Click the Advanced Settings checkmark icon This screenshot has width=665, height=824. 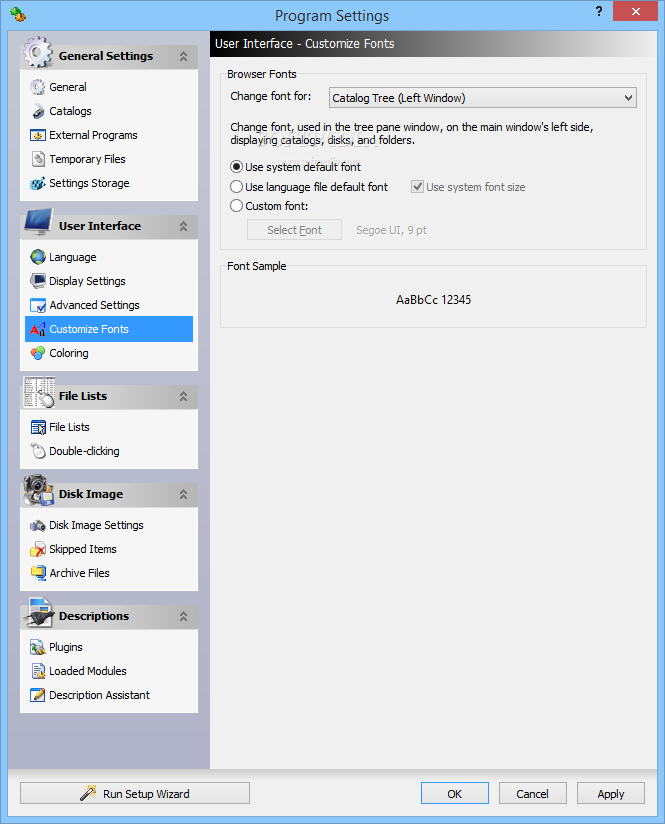[37, 305]
